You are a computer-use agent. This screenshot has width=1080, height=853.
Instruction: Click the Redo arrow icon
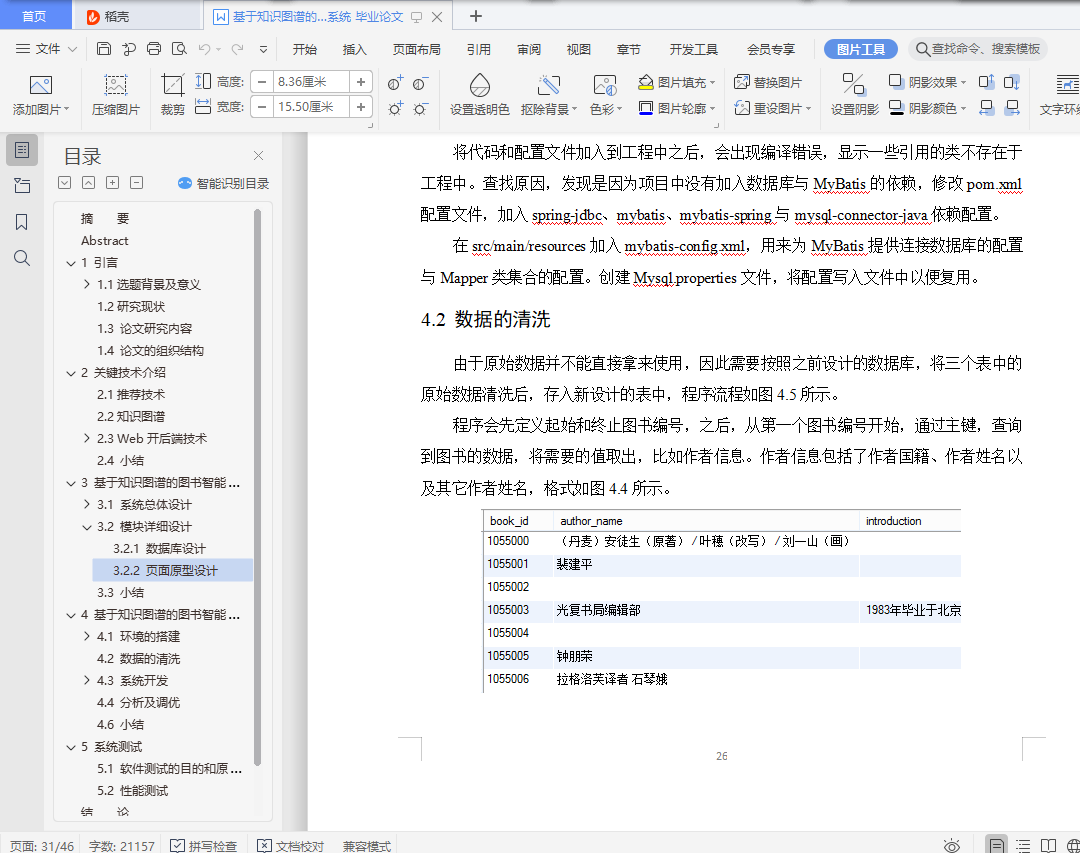point(238,49)
